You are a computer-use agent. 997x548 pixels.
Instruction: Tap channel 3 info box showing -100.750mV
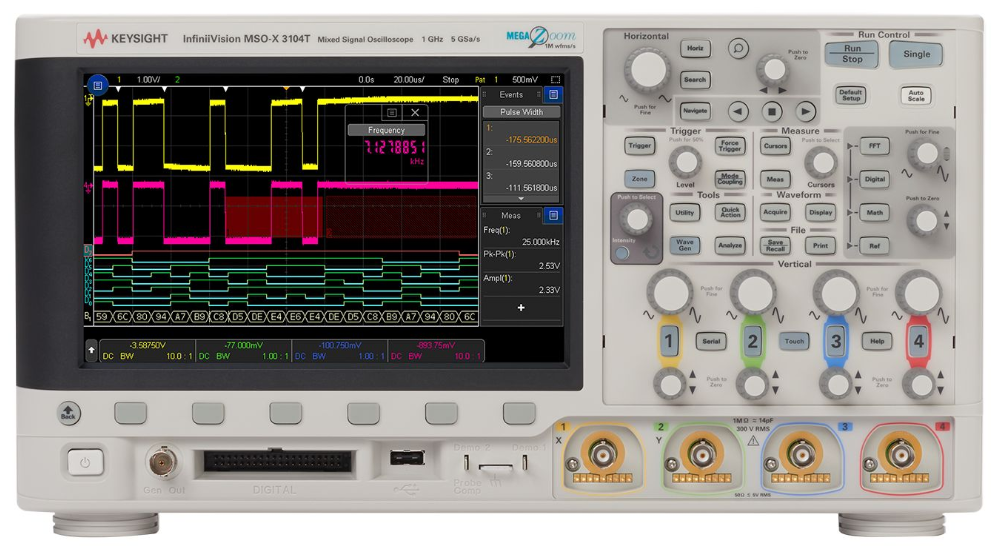(x=340, y=350)
